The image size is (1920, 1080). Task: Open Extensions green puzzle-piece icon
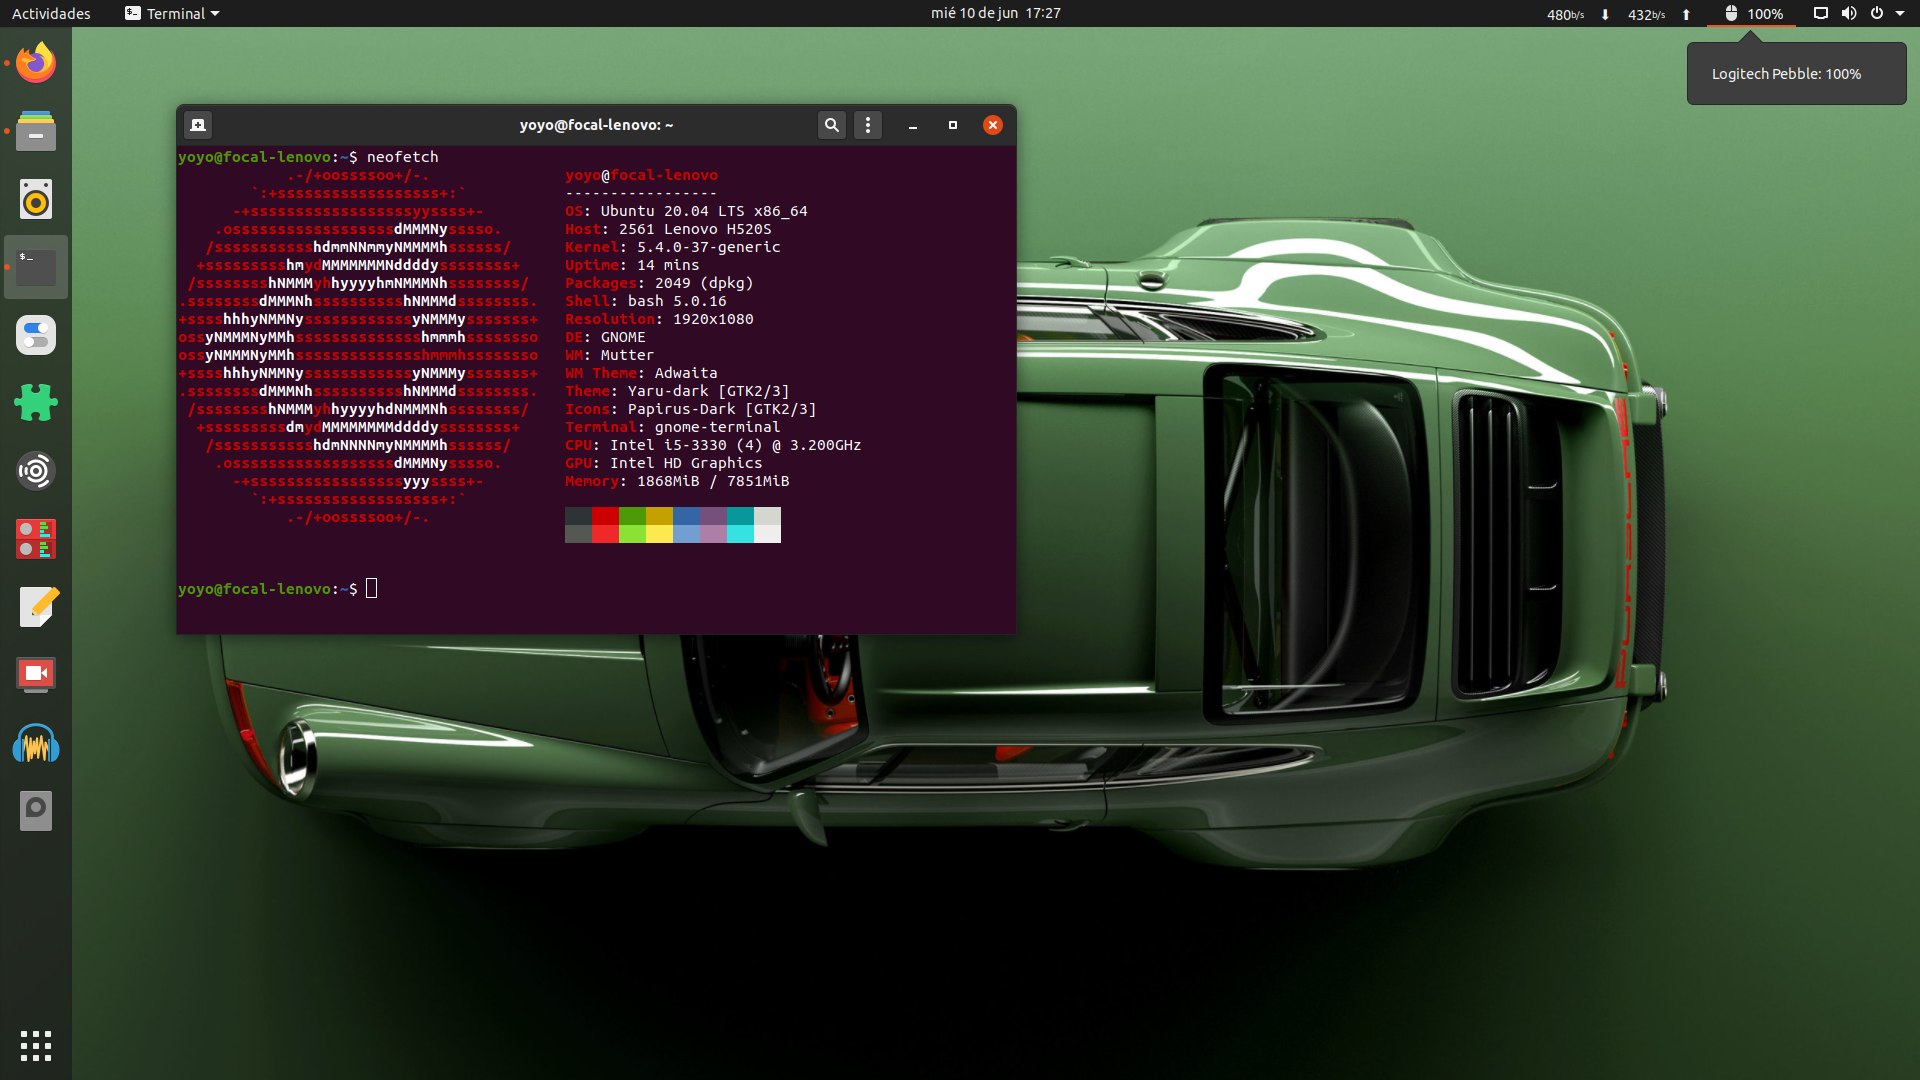pos(36,403)
